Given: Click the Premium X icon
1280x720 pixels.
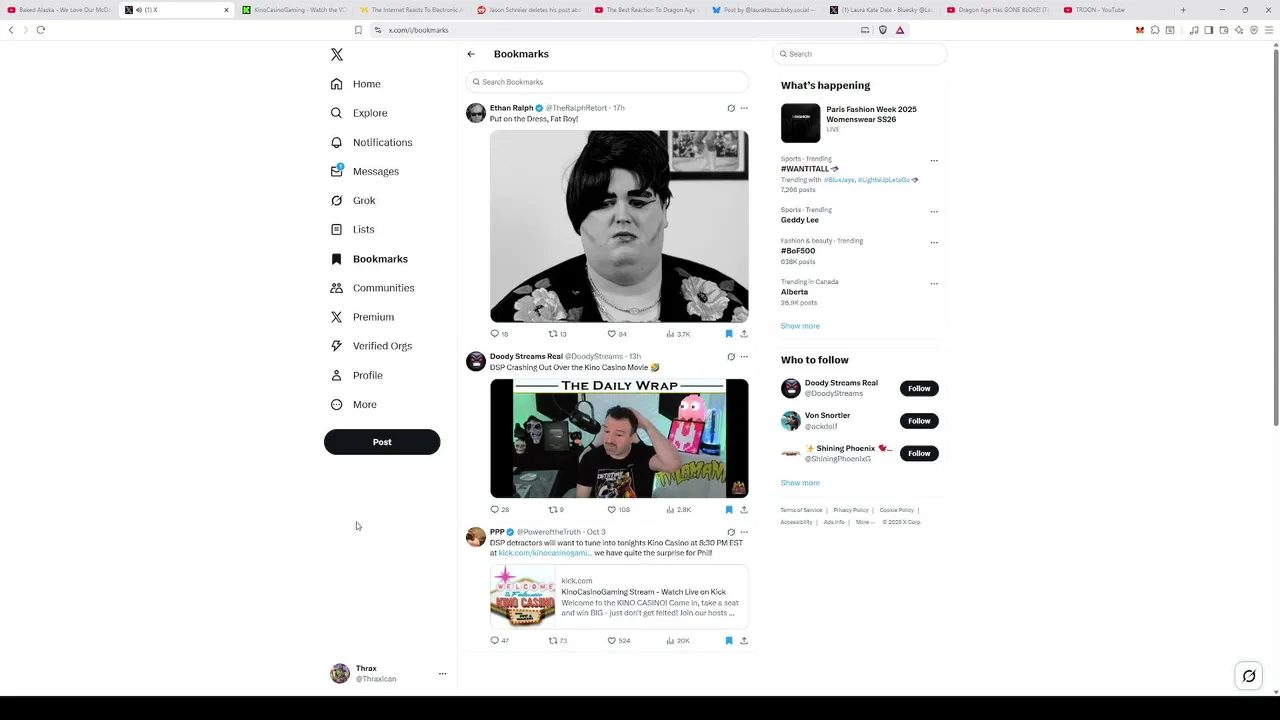Looking at the screenshot, I should (x=336, y=317).
